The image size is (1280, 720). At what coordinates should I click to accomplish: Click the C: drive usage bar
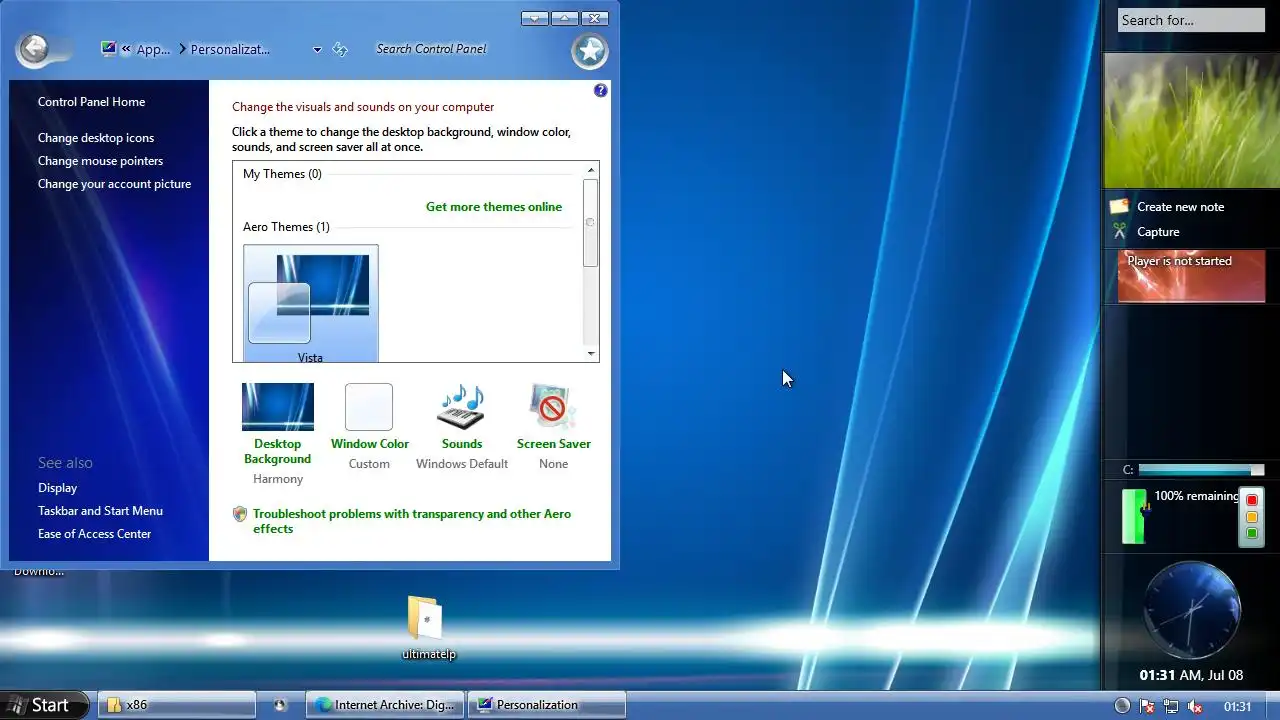tap(1201, 470)
